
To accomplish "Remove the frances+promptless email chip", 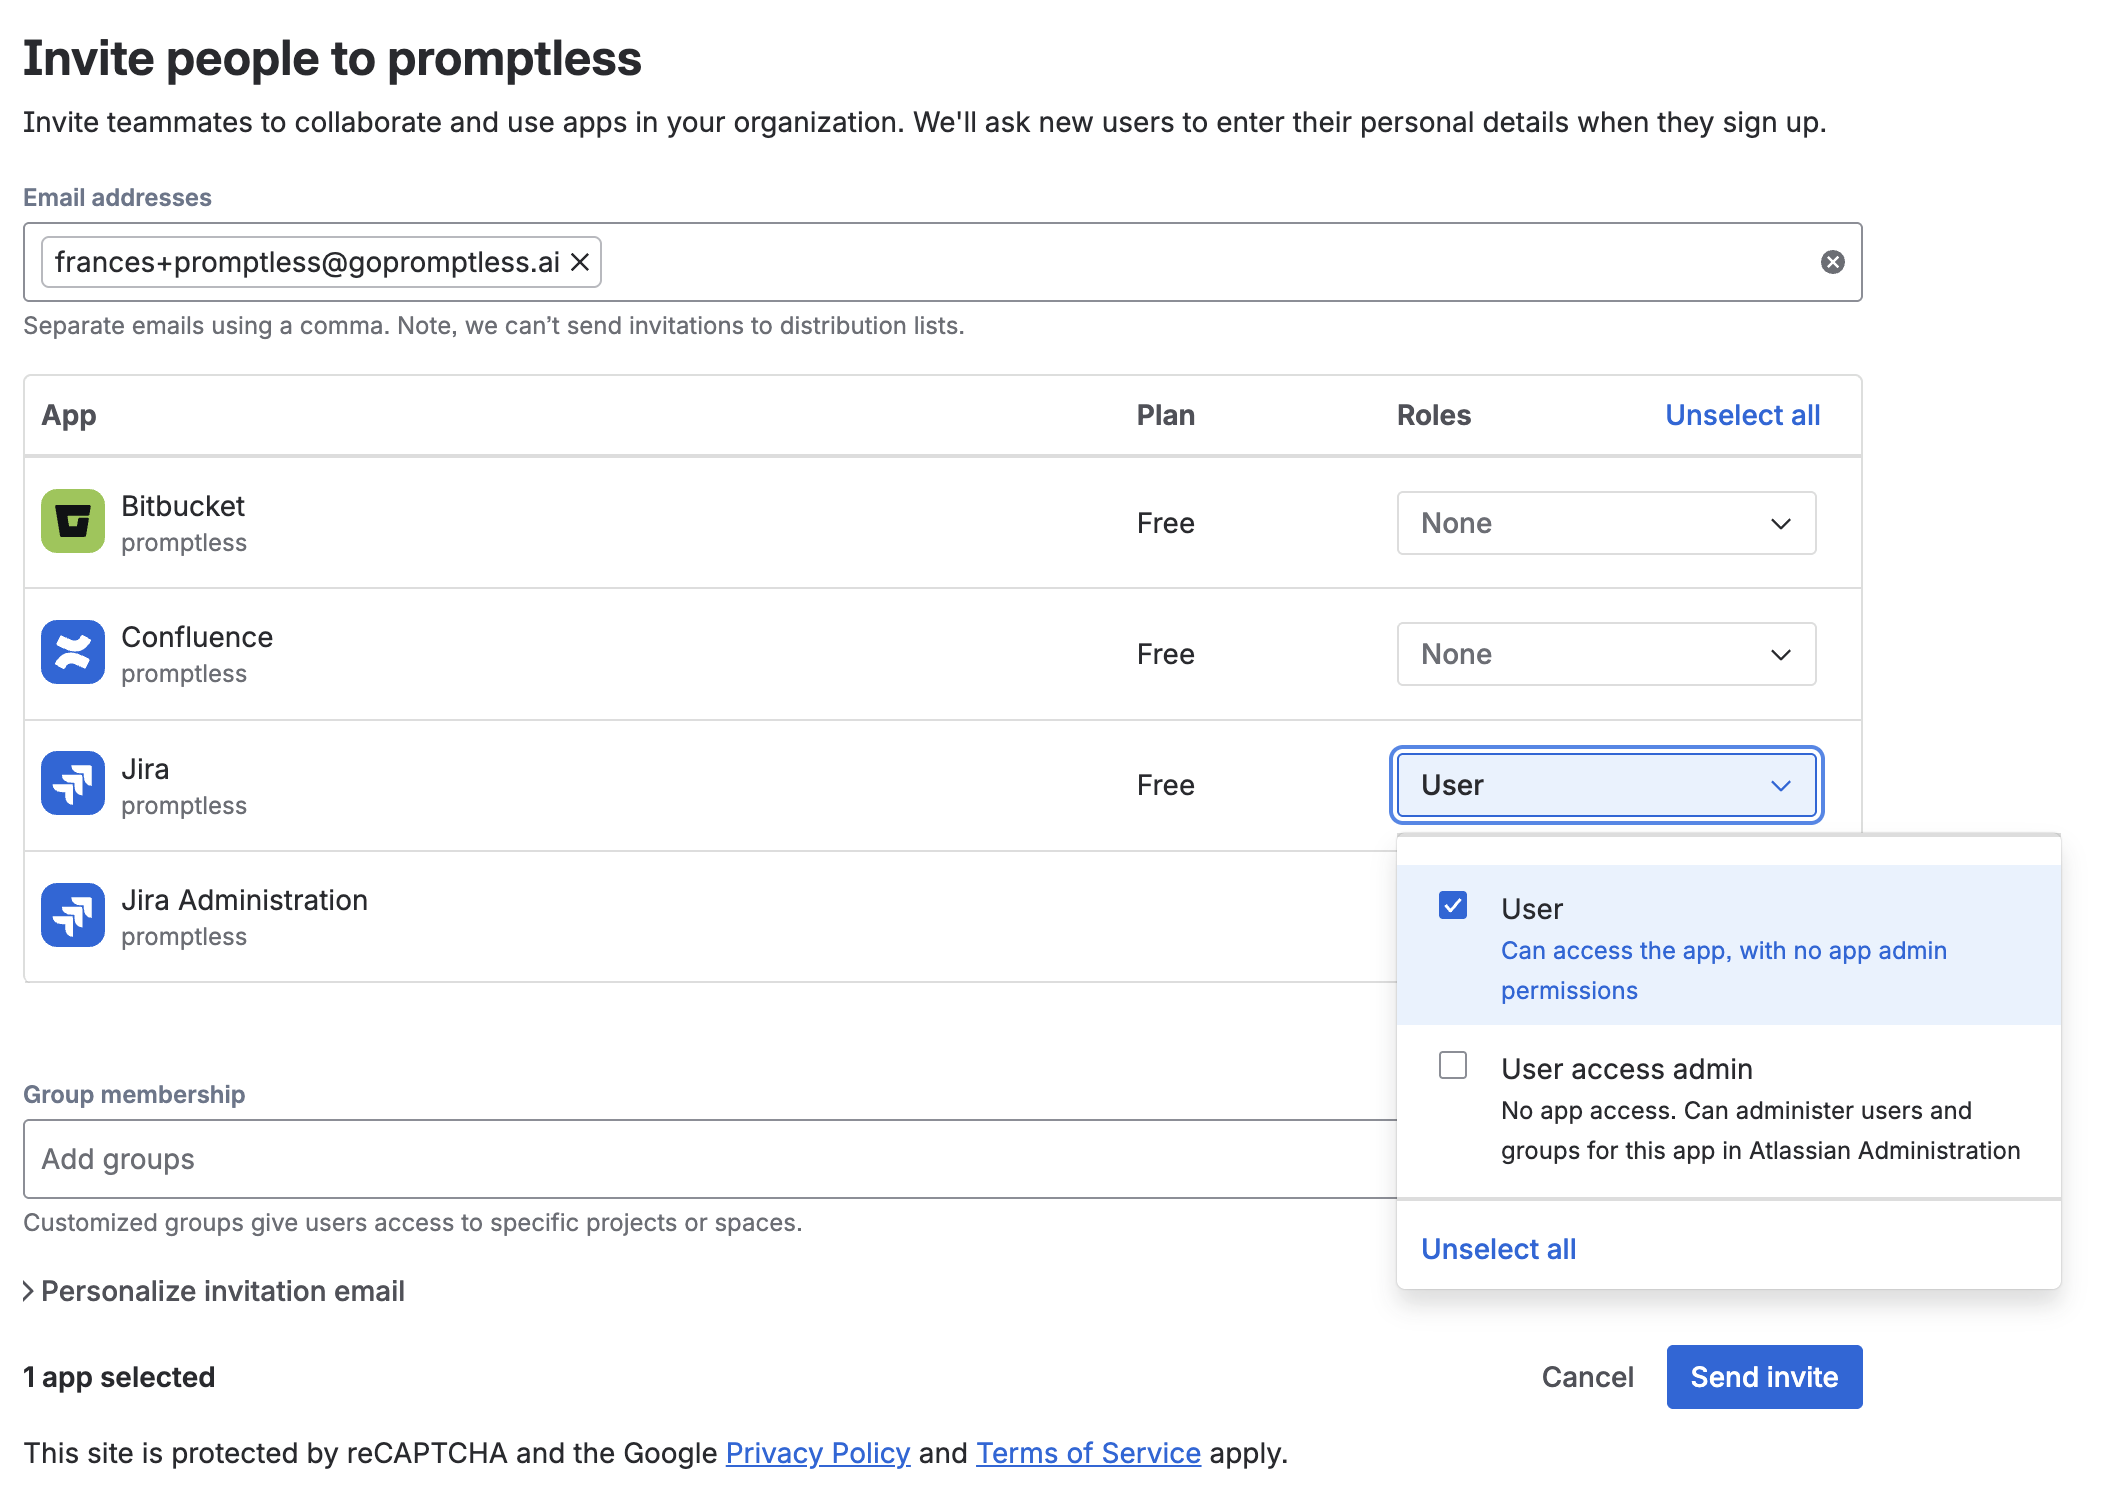I will pos(580,261).
